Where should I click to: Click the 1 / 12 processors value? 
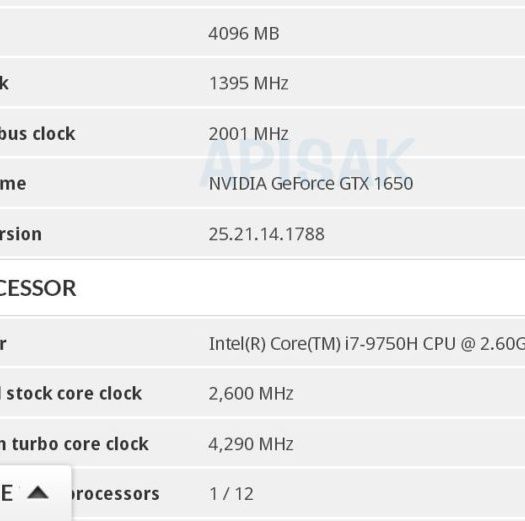click(x=231, y=494)
